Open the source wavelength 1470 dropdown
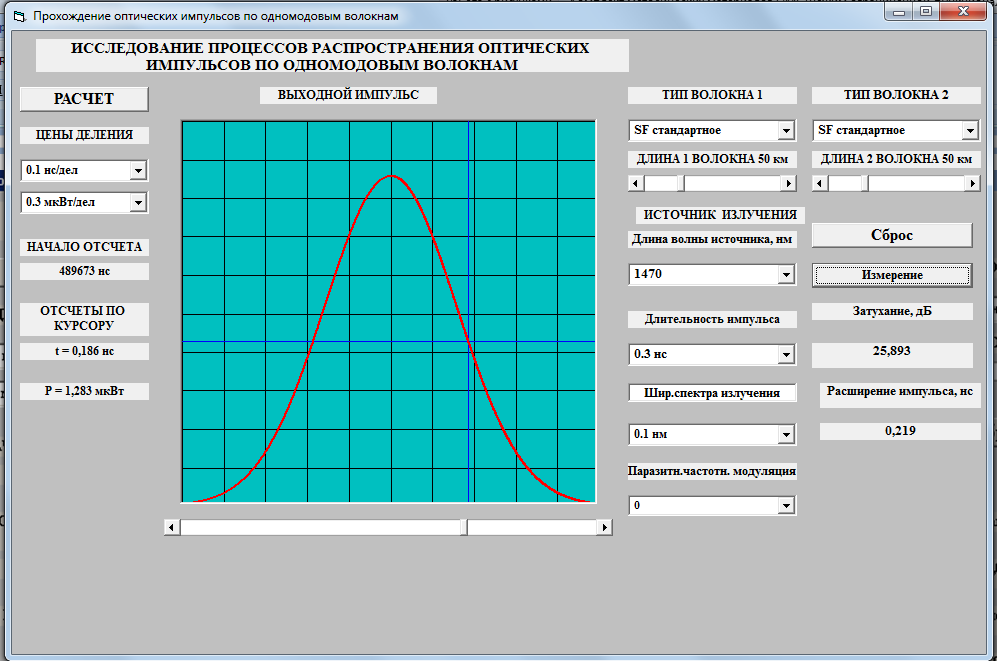This screenshot has width=997, height=661. [x=787, y=274]
